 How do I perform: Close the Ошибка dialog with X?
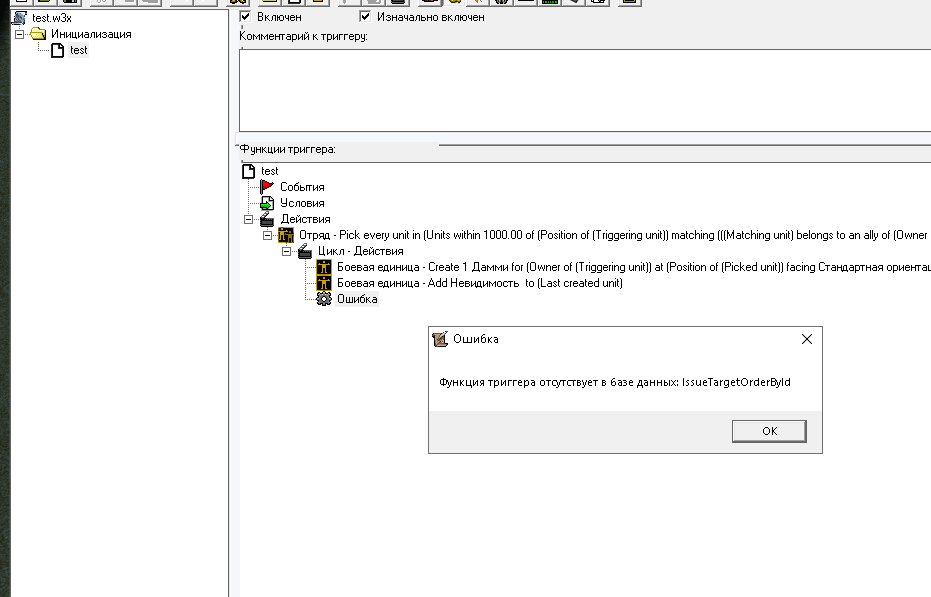click(x=806, y=339)
